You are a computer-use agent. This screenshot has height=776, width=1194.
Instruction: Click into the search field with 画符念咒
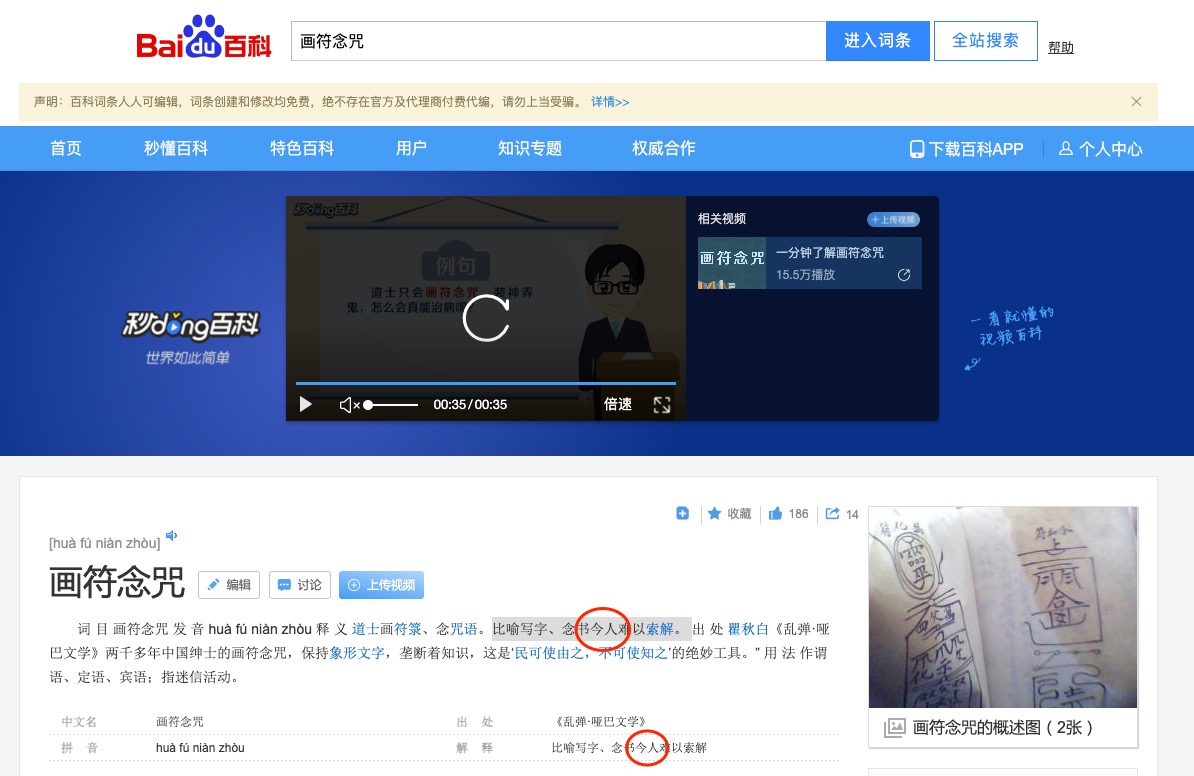coord(558,42)
